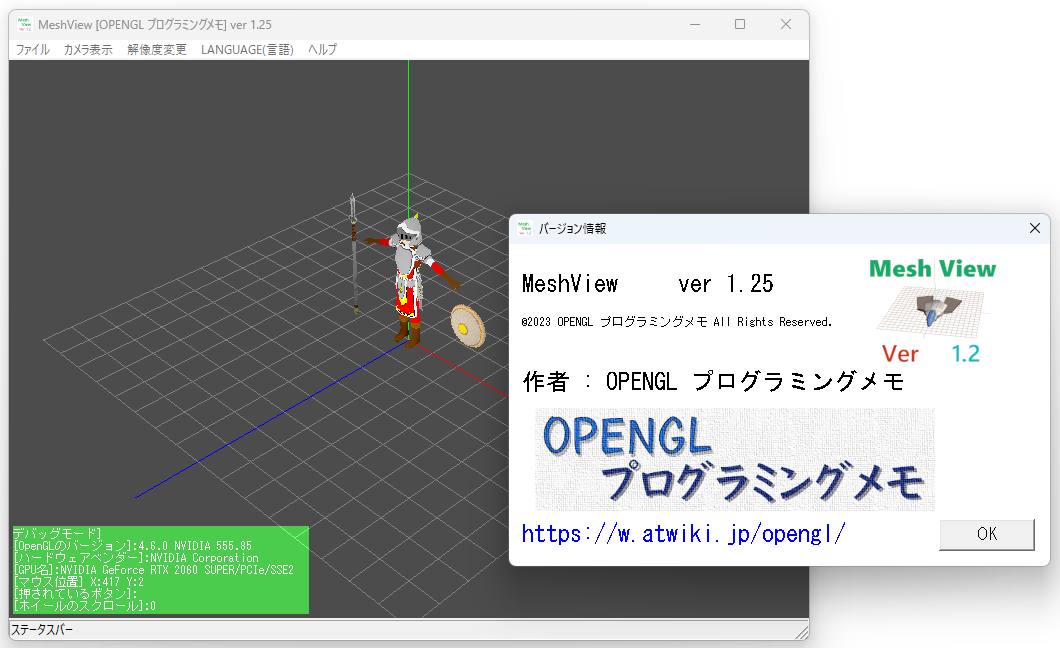Click the ステータスバー status bar text
The image size is (1060, 648).
click(x=42, y=630)
